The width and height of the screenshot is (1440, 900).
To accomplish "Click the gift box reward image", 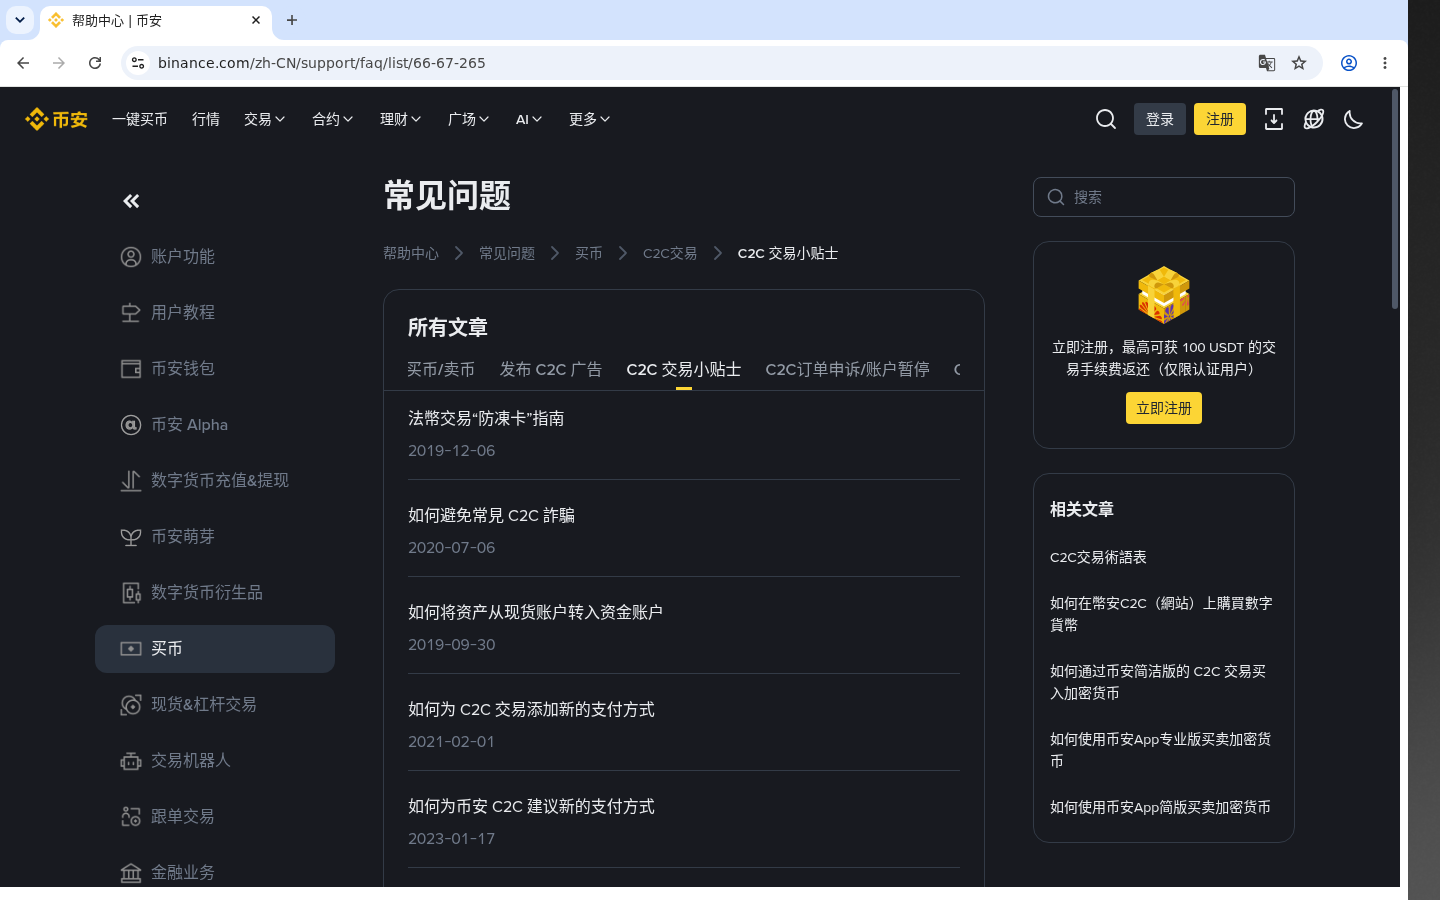I will click(x=1164, y=295).
